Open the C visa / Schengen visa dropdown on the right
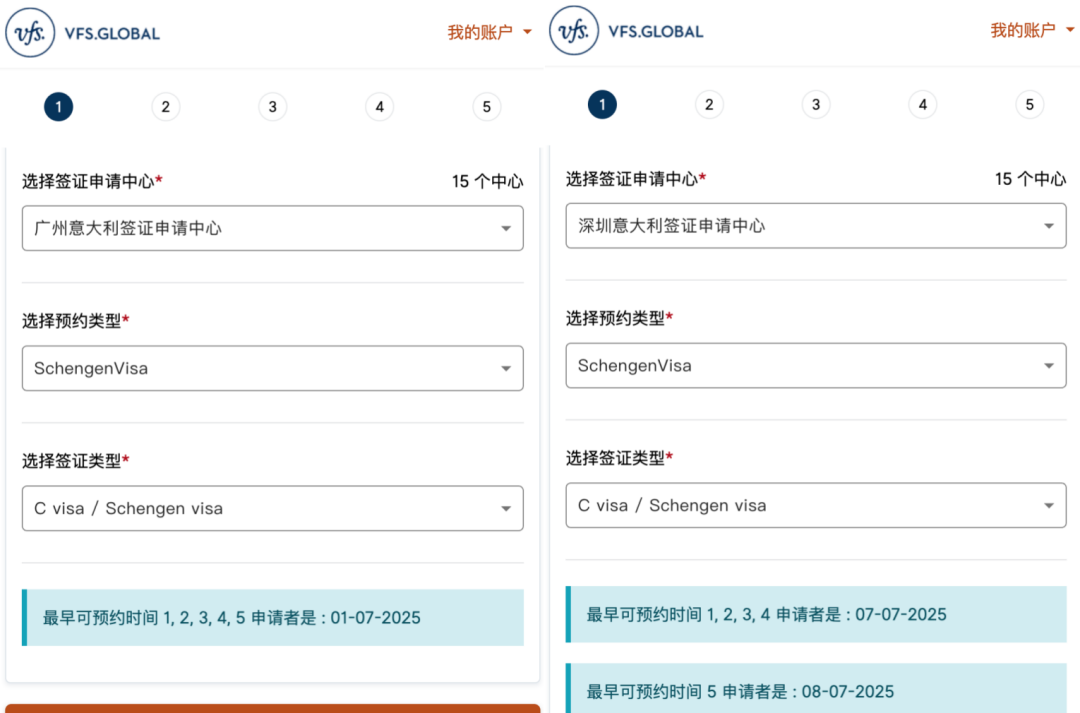Image resolution: width=1080 pixels, height=713 pixels. (816, 505)
